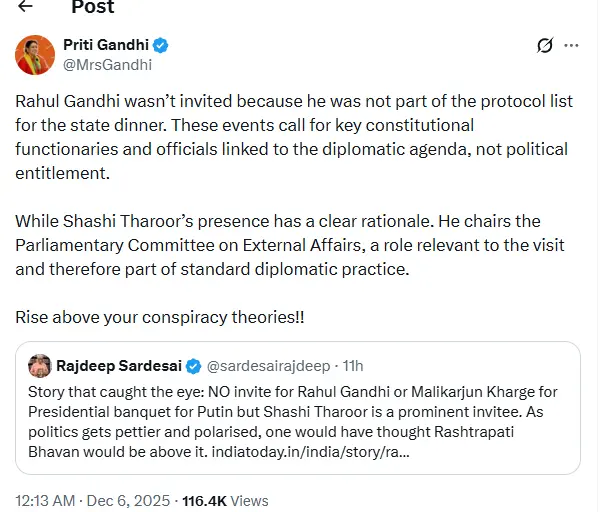Open the three-dot more options menu
607x512 pixels.
pyautogui.click(x=572, y=46)
